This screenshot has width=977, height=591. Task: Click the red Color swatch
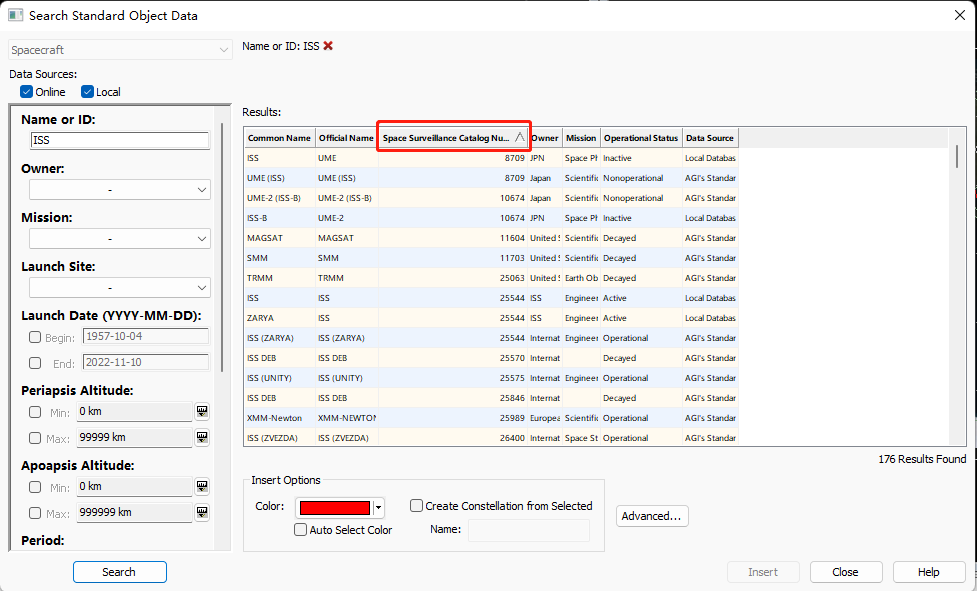[335, 508]
